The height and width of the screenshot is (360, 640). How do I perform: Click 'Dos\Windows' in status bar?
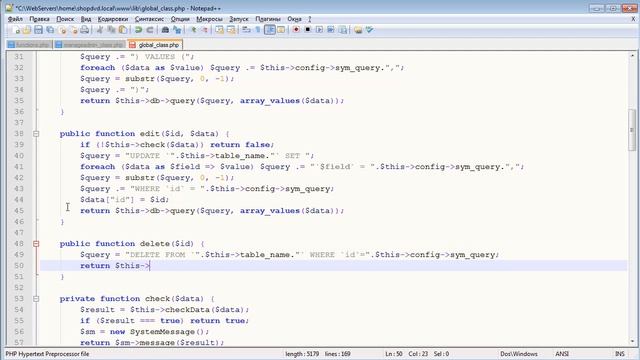(x=519, y=354)
